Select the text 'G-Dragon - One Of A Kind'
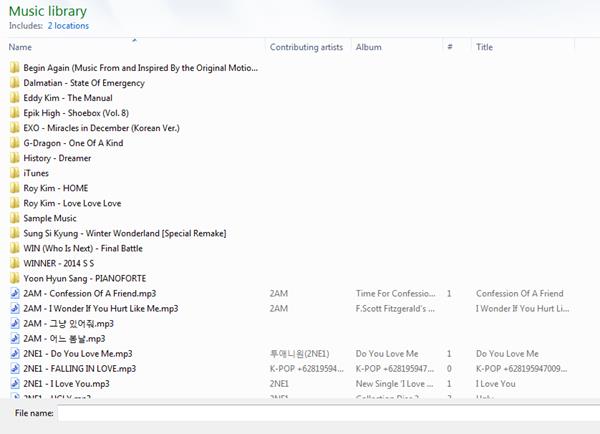The height and width of the screenshot is (434, 600). pyautogui.click(x=73, y=143)
